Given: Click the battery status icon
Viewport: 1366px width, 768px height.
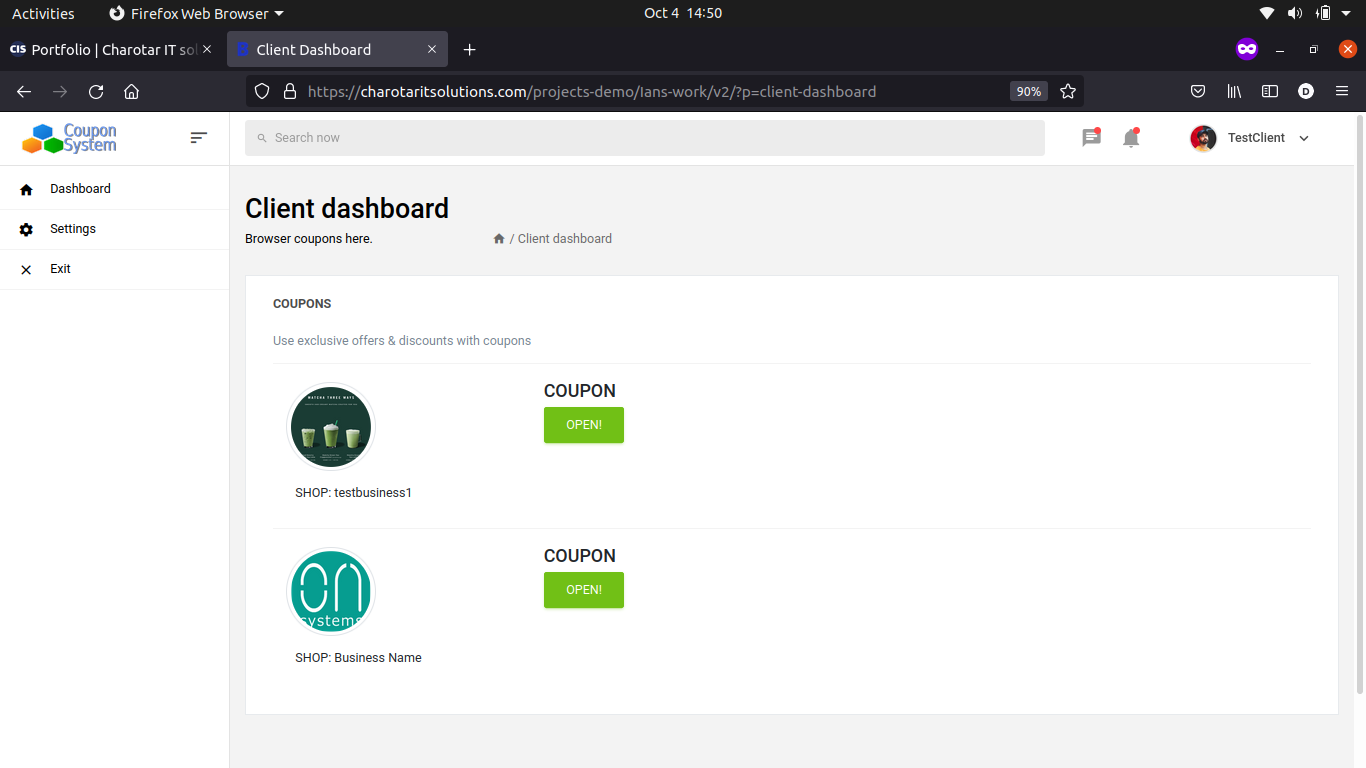Looking at the screenshot, I should [1323, 13].
